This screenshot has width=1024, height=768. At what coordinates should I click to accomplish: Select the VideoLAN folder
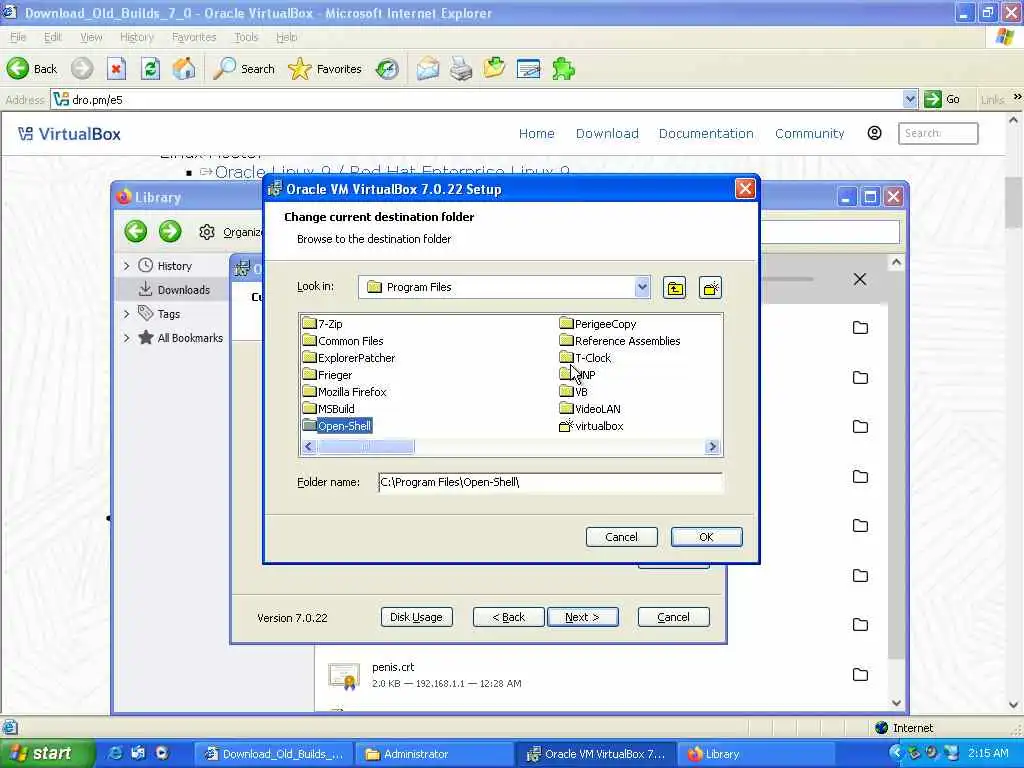click(x=590, y=409)
